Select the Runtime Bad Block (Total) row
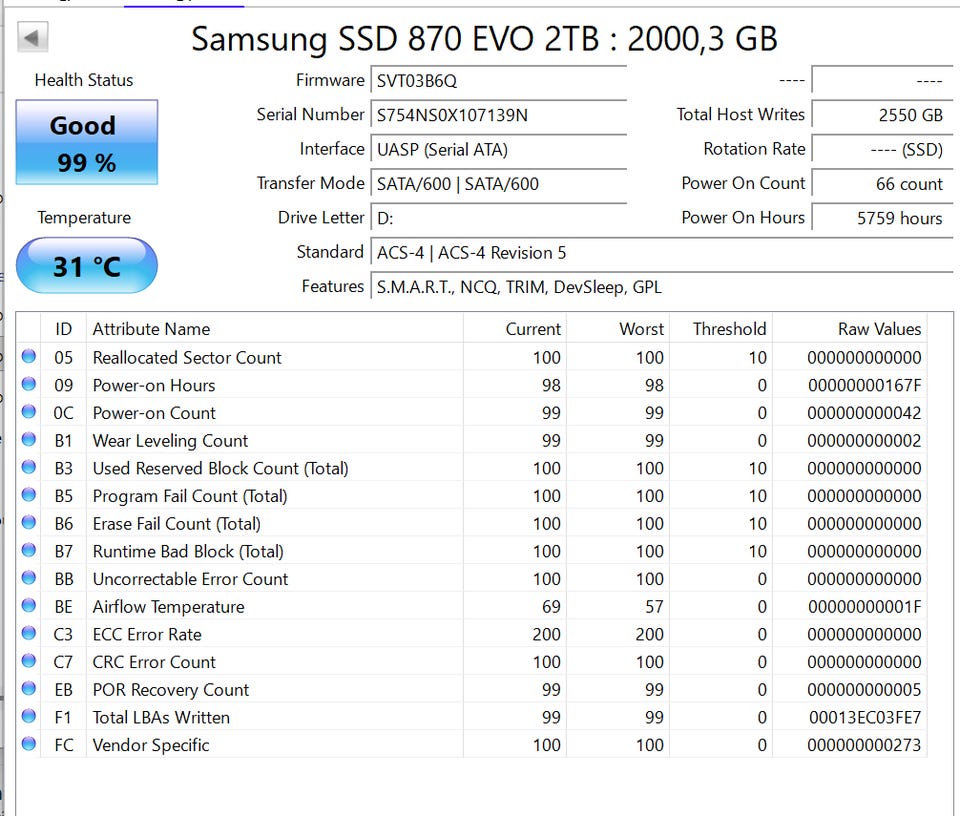The width and height of the screenshot is (960, 816). [x=471, y=551]
